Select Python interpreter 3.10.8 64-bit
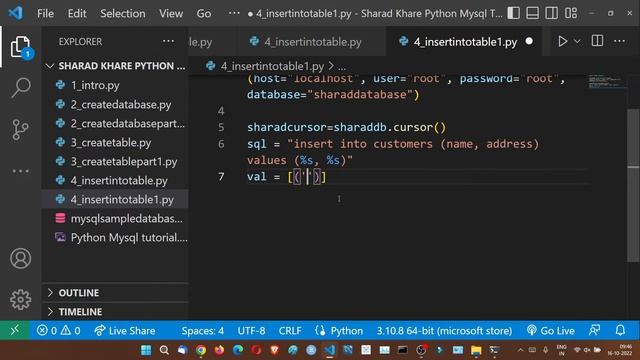 [444, 331]
